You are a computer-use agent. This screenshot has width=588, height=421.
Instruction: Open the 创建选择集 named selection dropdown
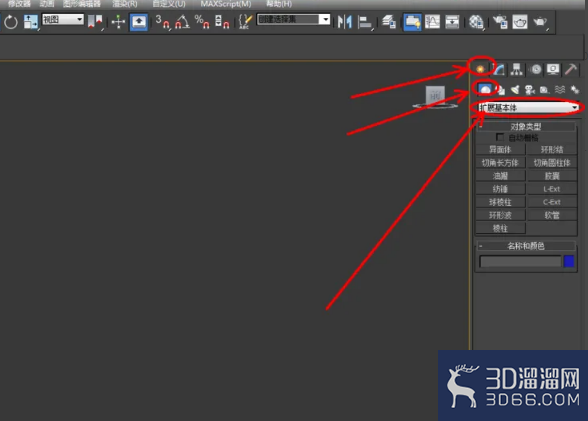pyautogui.click(x=294, y=19)
